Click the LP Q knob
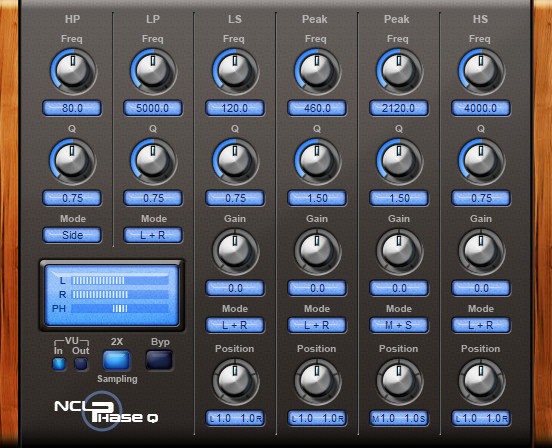 coord(153,161)
